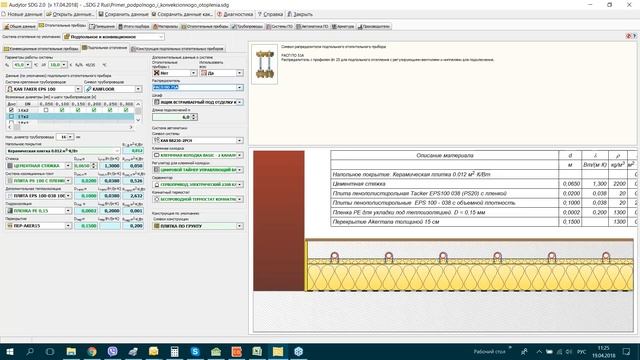Click the diameters list horizontal scrollbar
The image size is (640, 360).
pos(70,127)
